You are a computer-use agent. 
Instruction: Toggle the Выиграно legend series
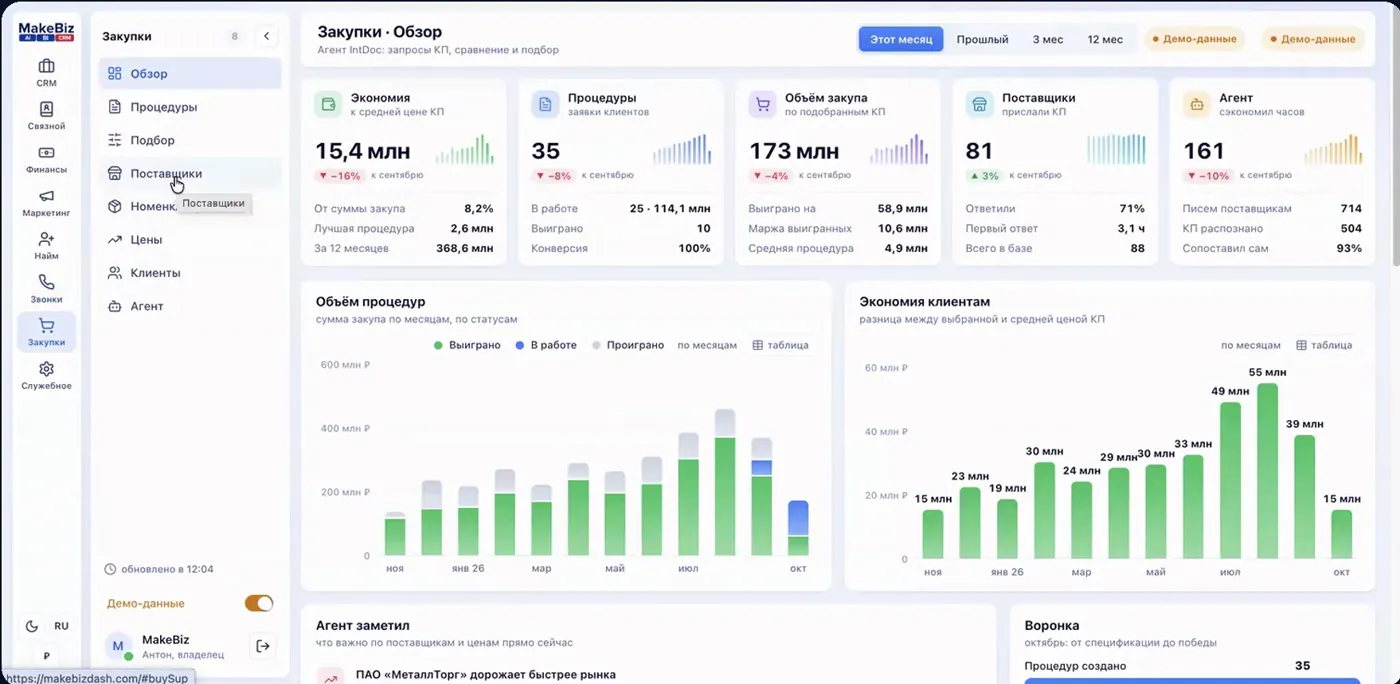coord(467,345)
